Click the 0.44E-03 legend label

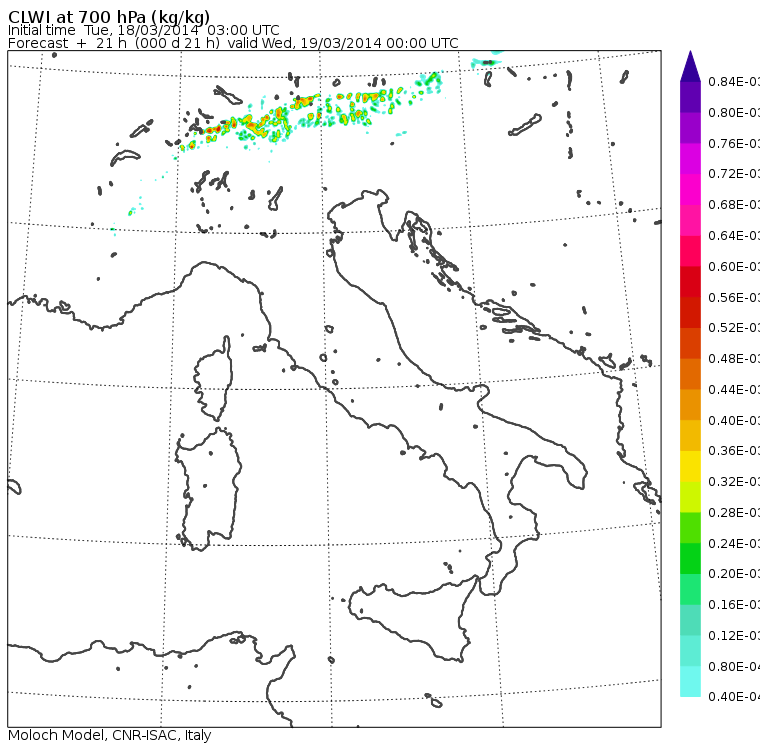coord(734,390)
